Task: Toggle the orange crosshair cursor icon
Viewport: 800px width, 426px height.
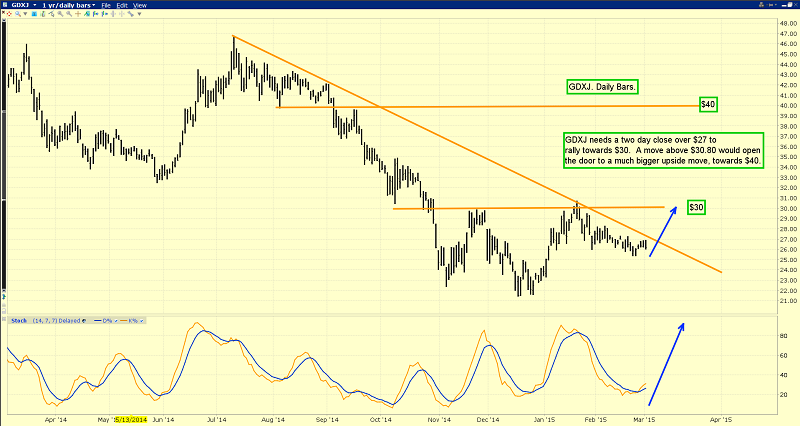Action: pos(78,14)
